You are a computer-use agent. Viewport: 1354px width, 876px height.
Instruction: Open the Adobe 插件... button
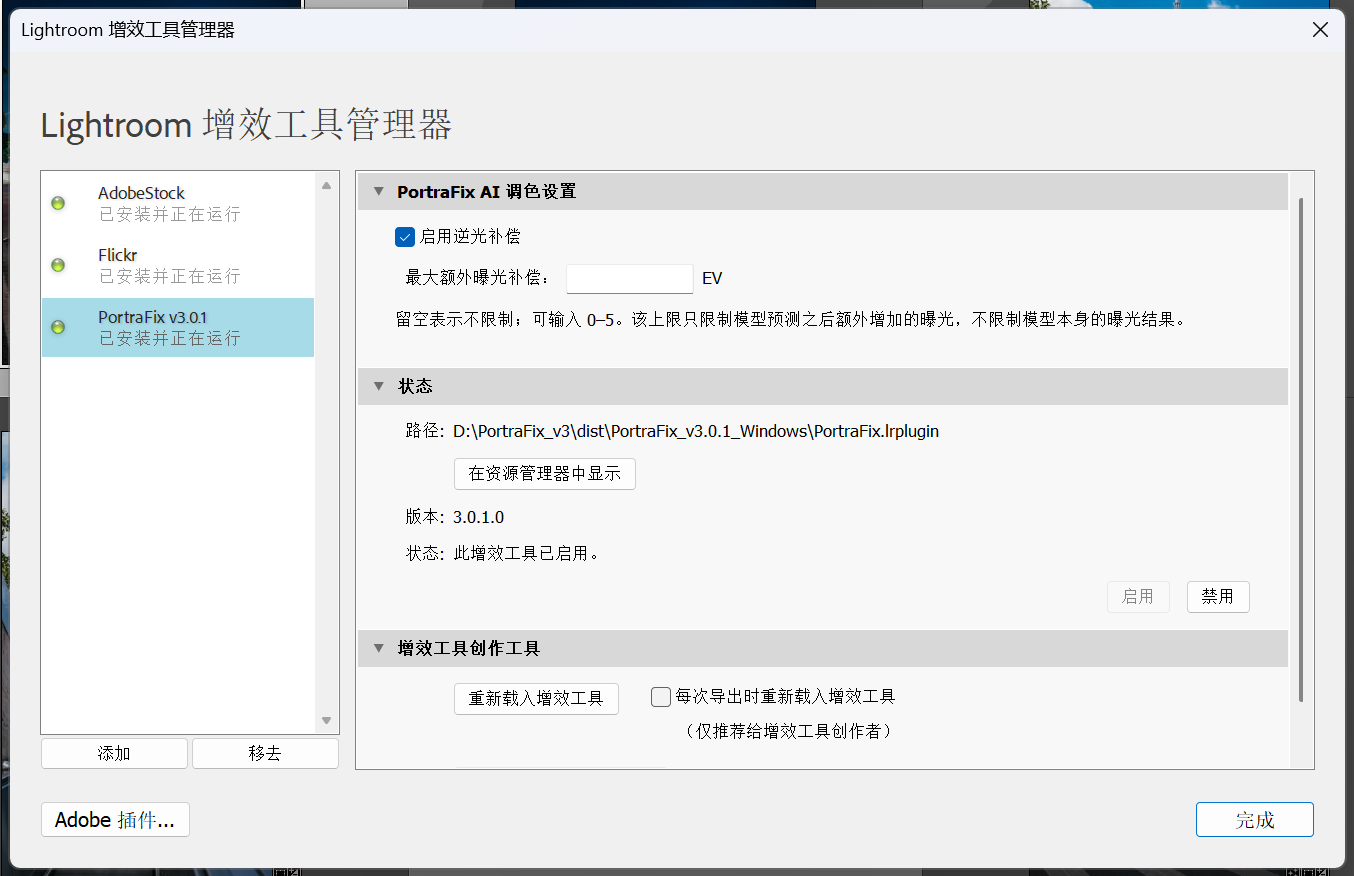click(115, 820)
